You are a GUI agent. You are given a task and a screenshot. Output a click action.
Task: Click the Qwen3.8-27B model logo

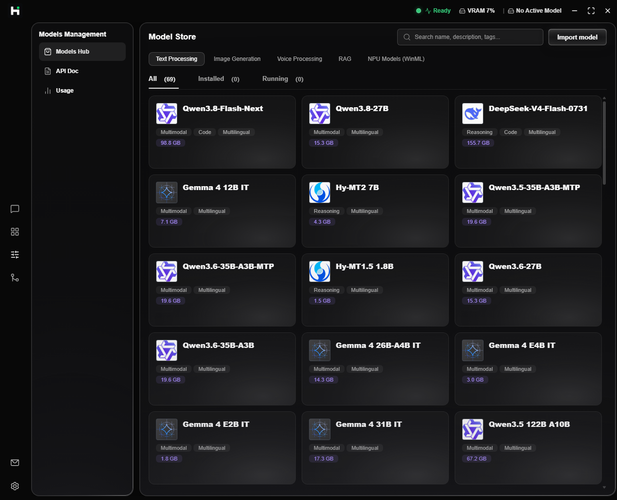click(x=320, y=113)
